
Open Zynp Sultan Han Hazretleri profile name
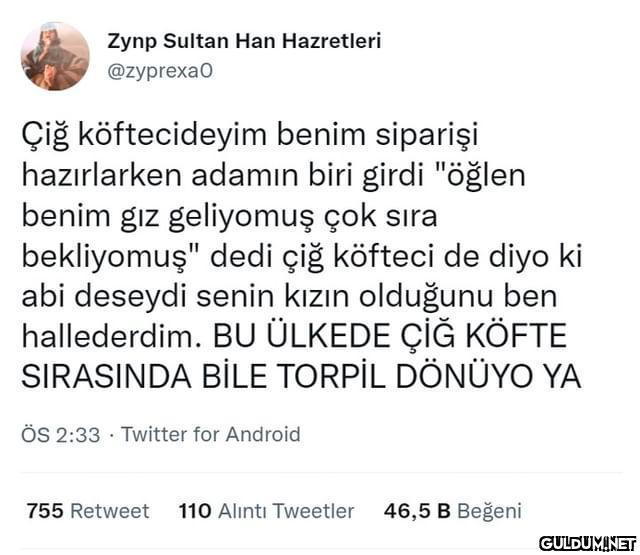click(x=244, y=42)
